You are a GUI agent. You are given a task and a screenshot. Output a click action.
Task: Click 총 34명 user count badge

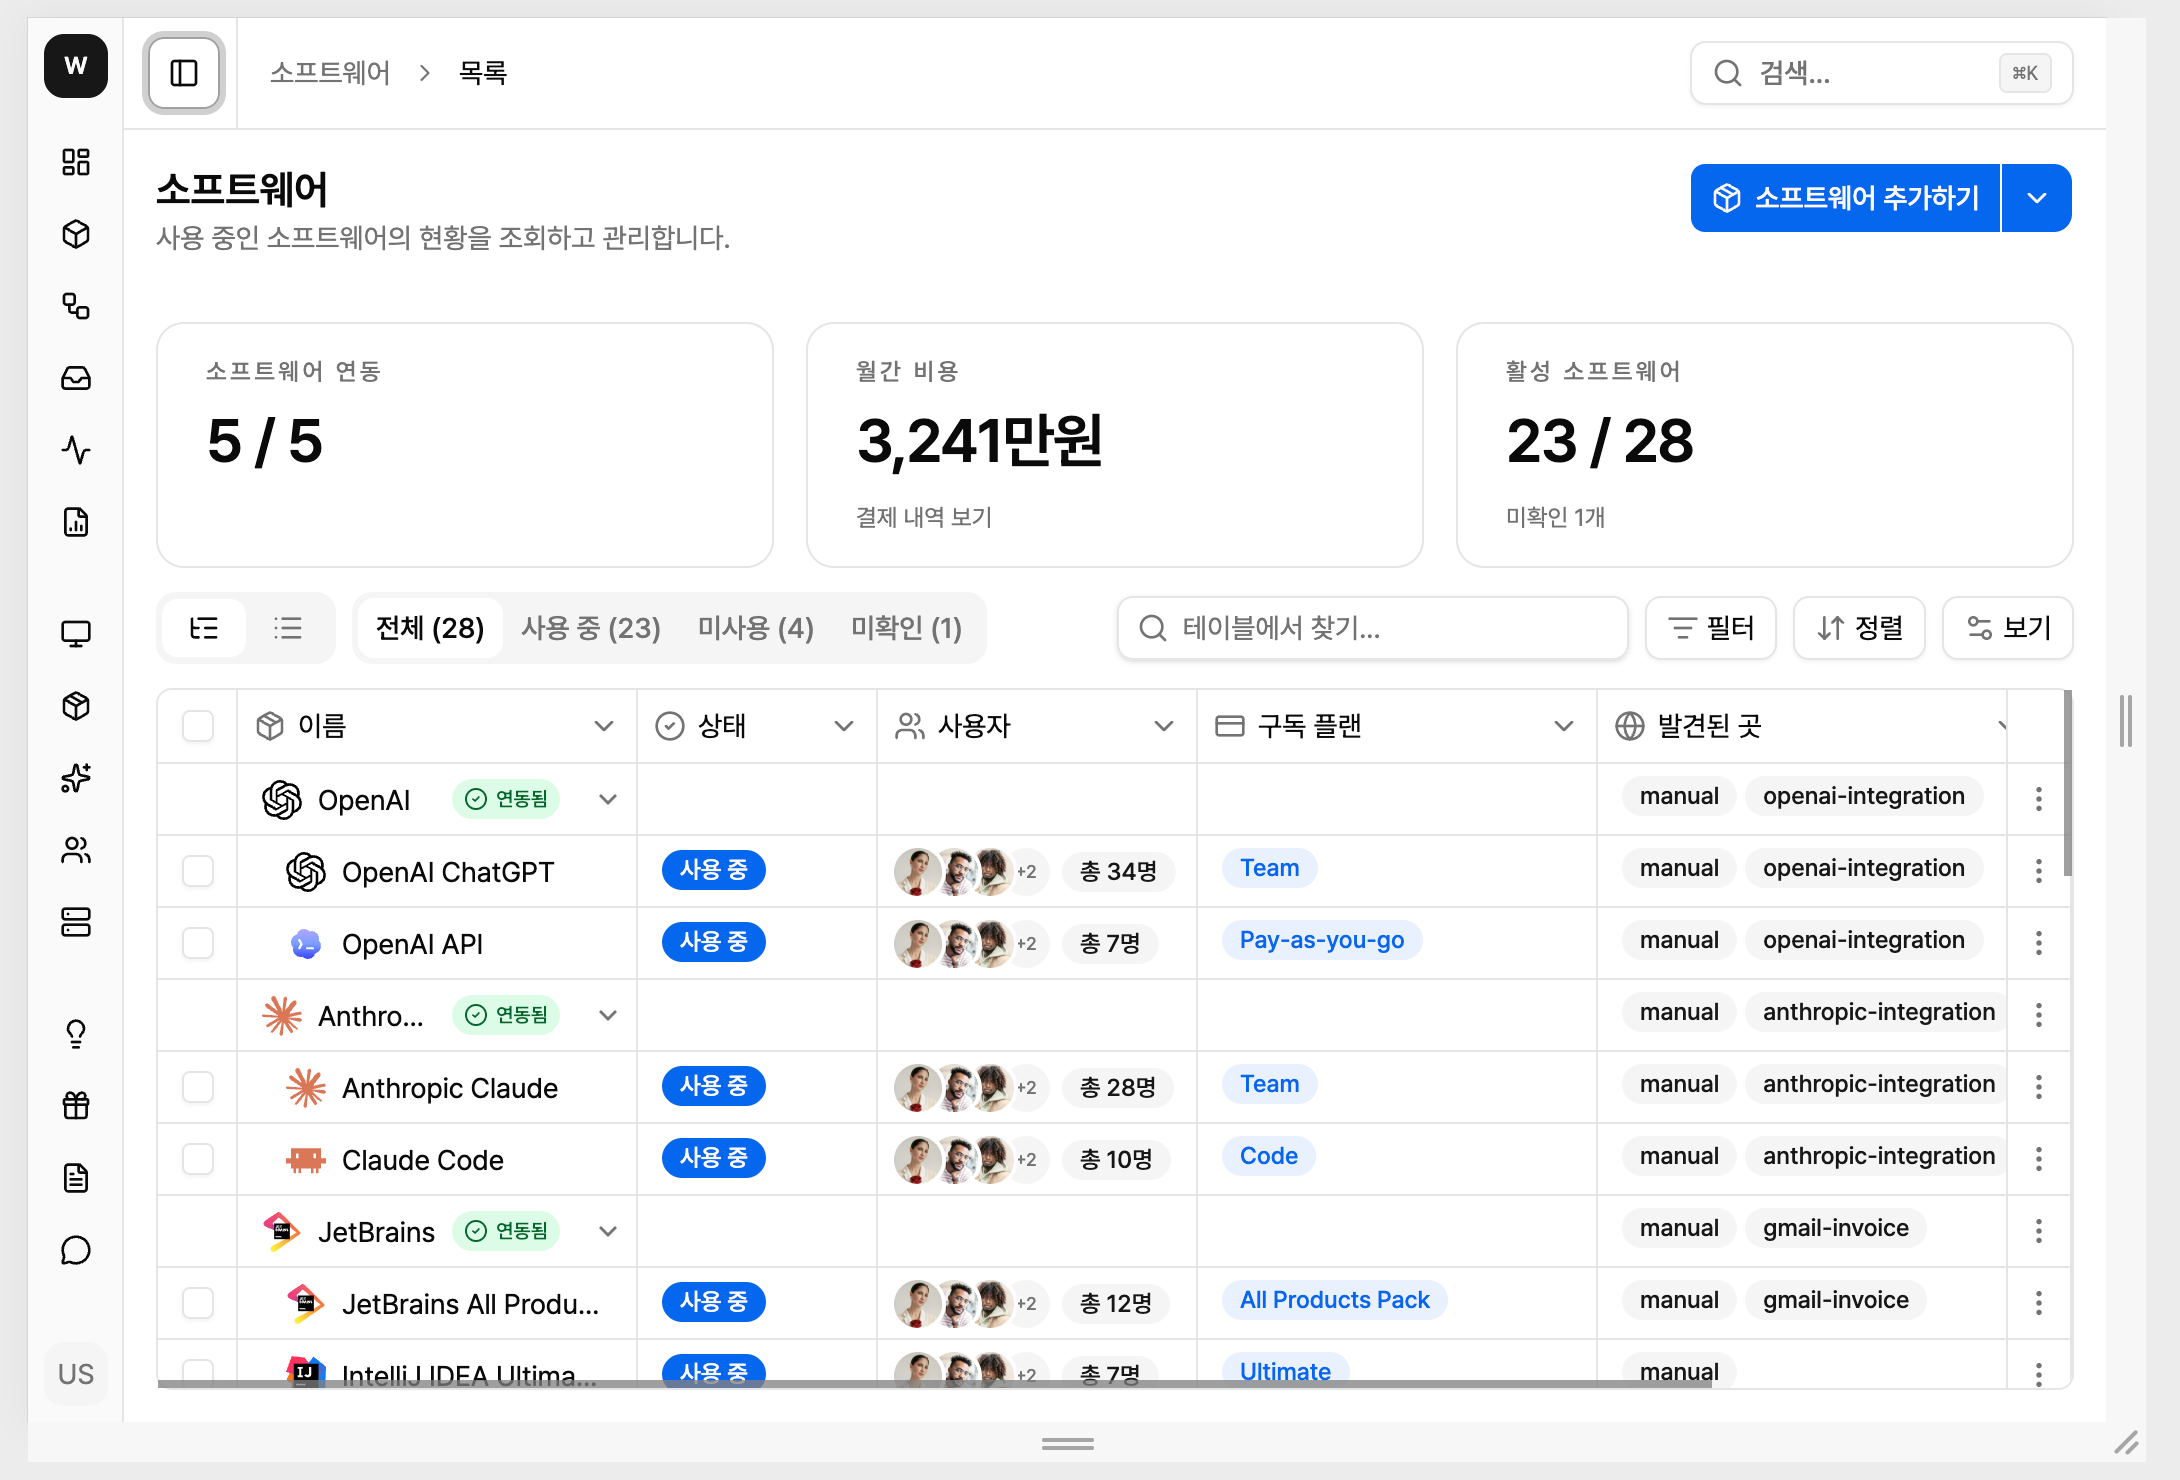coord(1118,871)
